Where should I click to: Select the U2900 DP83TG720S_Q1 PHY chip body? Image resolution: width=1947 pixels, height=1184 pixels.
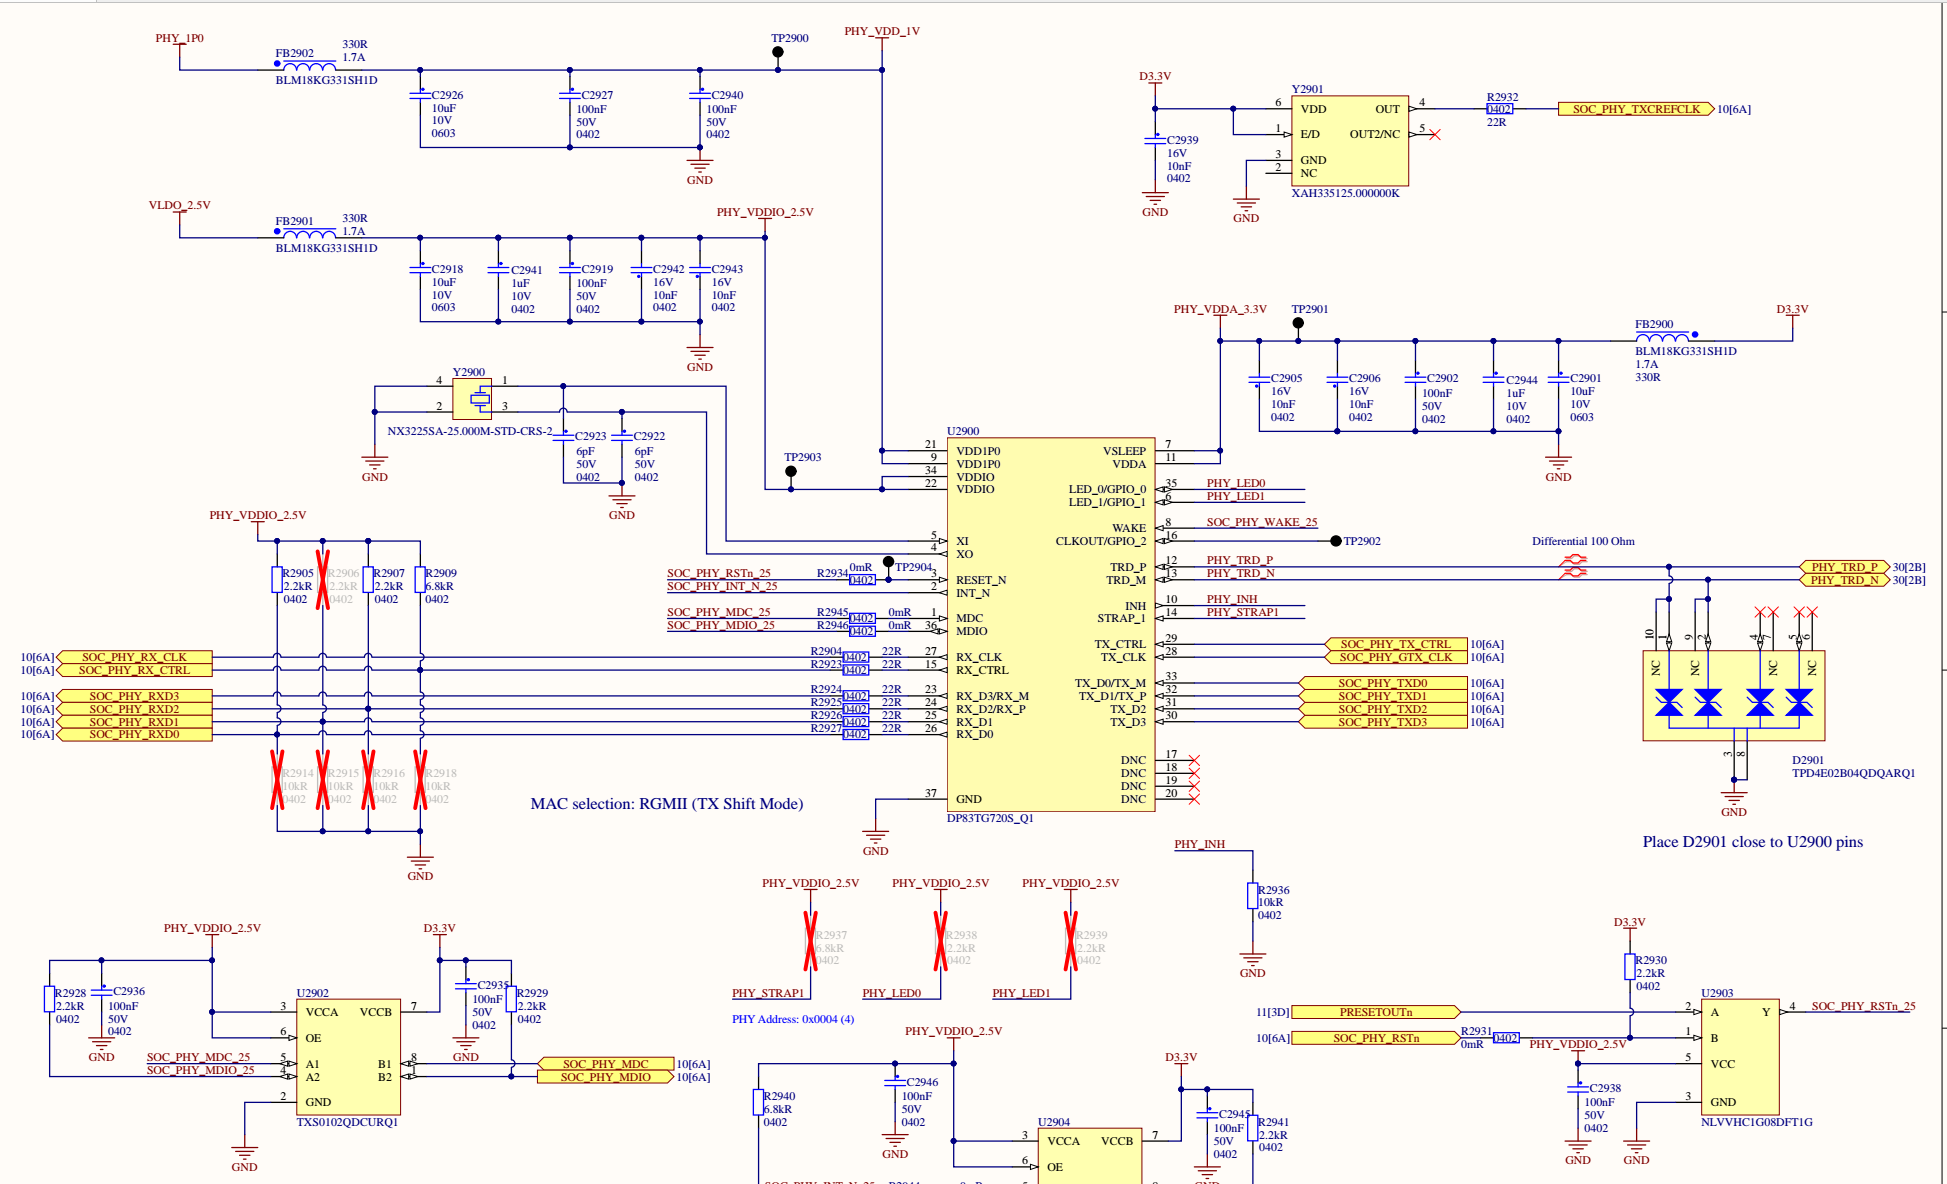point(1051,624)
